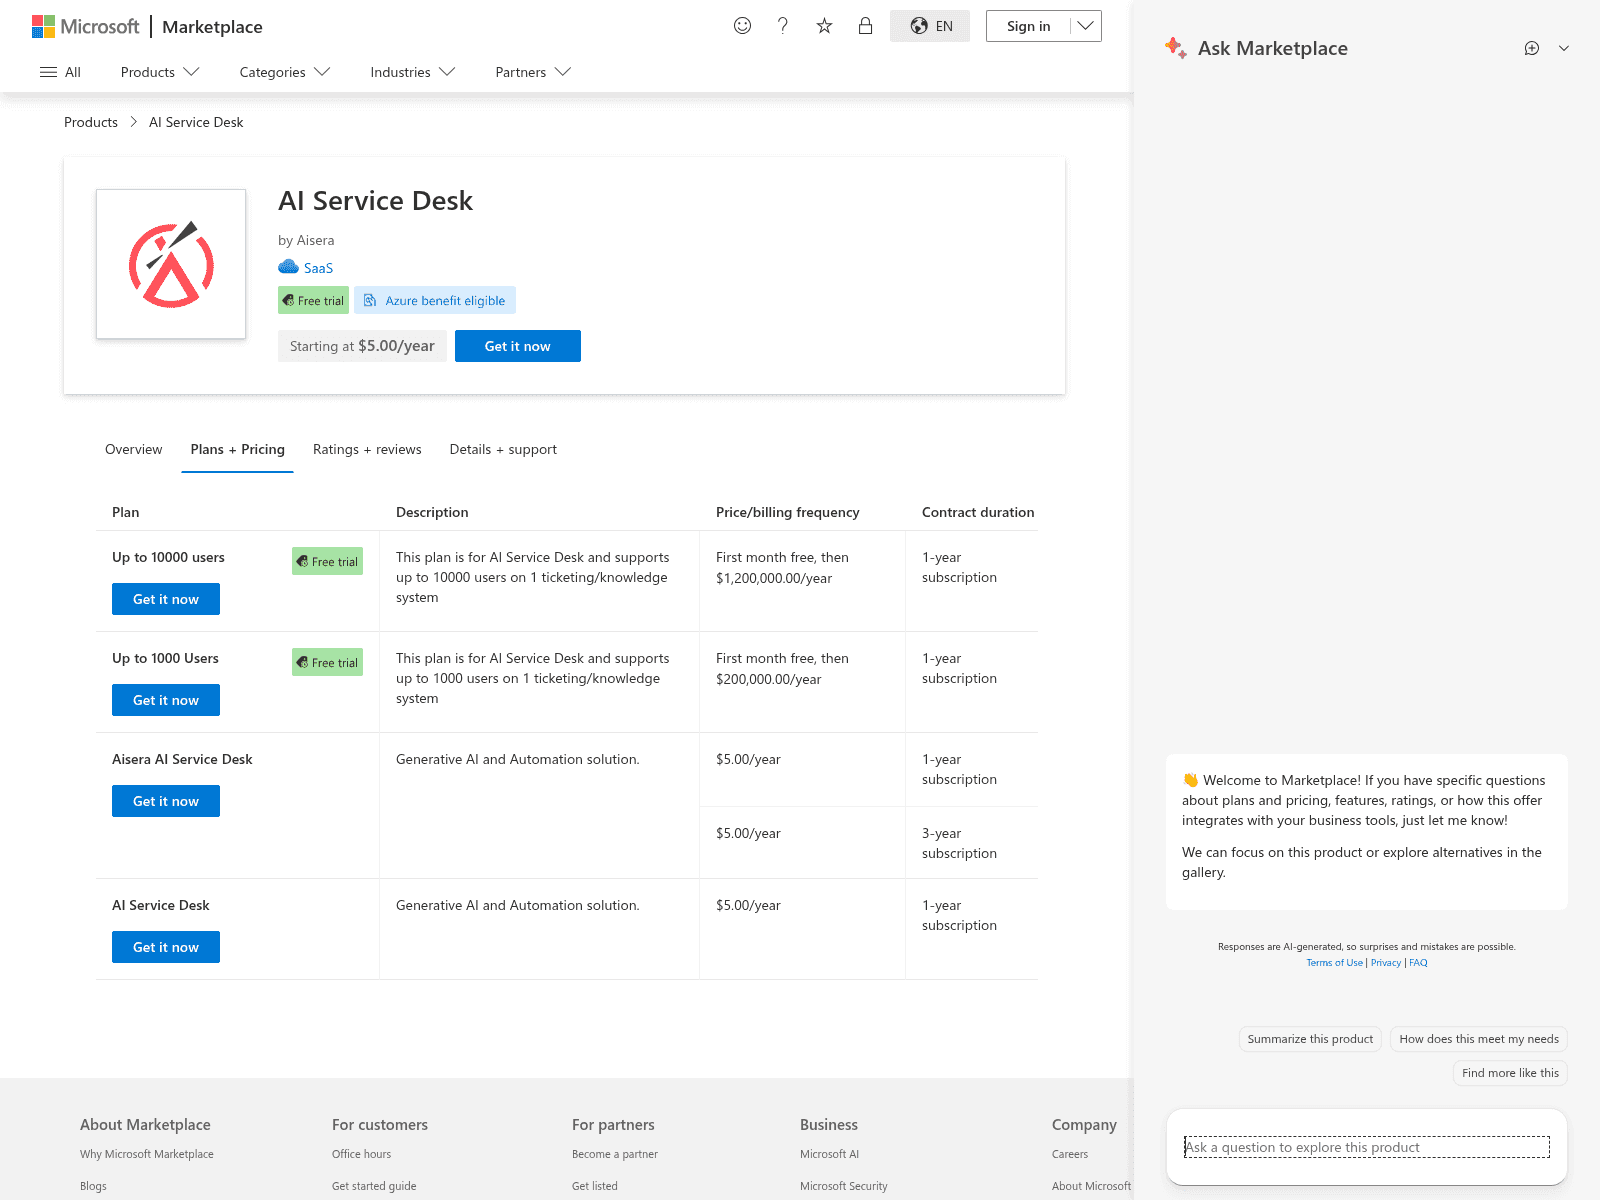Click the Marketplace header title
This screenshot has width=1600, height=1200.
(212, 27)
